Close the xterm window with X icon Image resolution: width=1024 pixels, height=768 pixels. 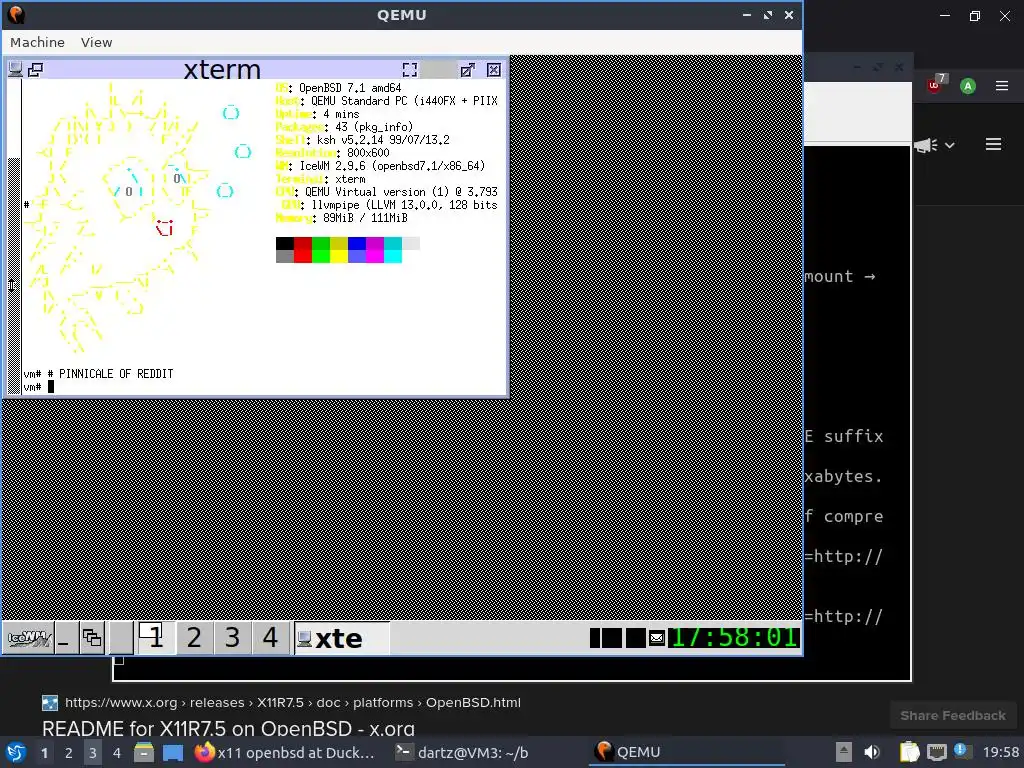(x=494, y=70)
